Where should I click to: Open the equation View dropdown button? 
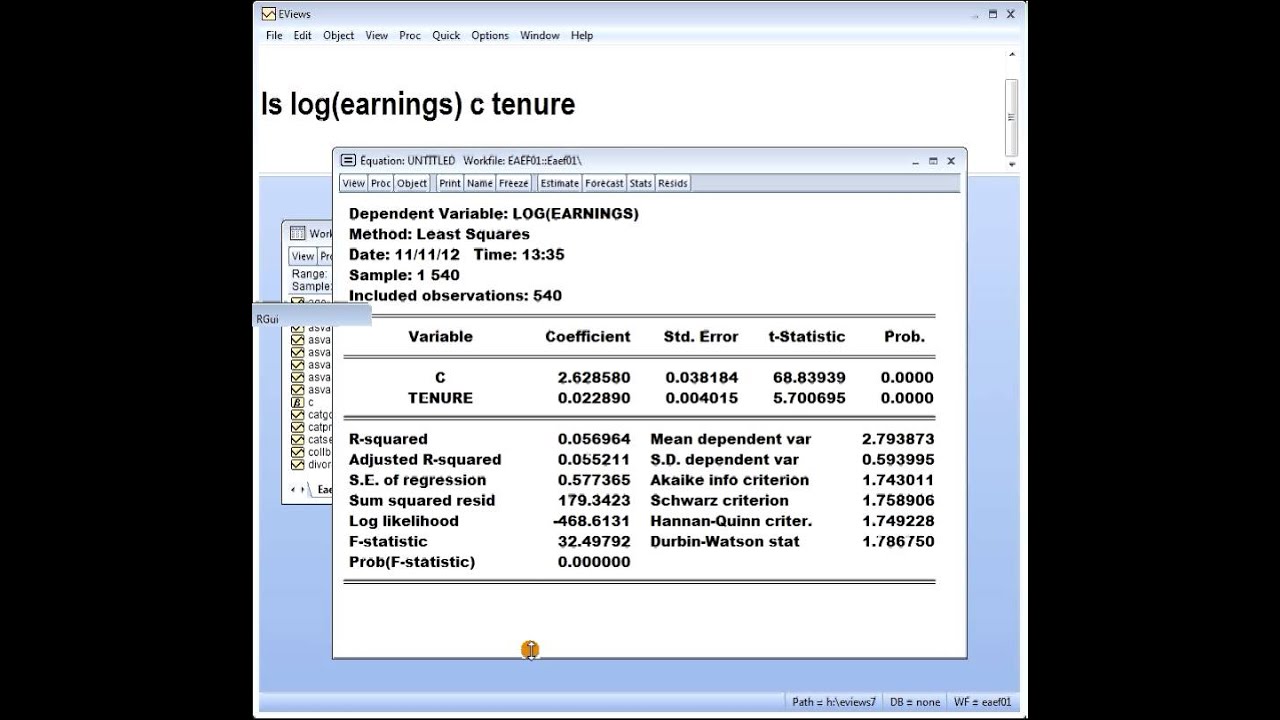(x=354, y=183)
